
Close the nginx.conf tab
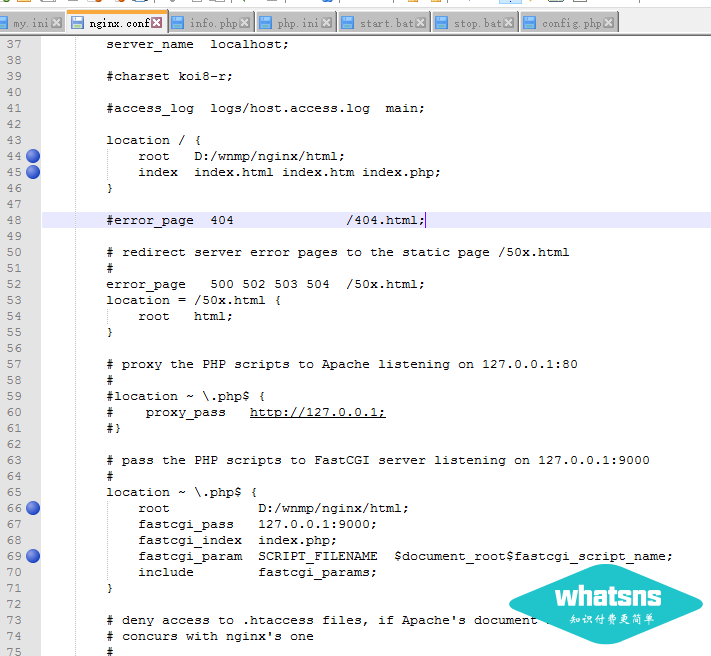click(157, 22)
